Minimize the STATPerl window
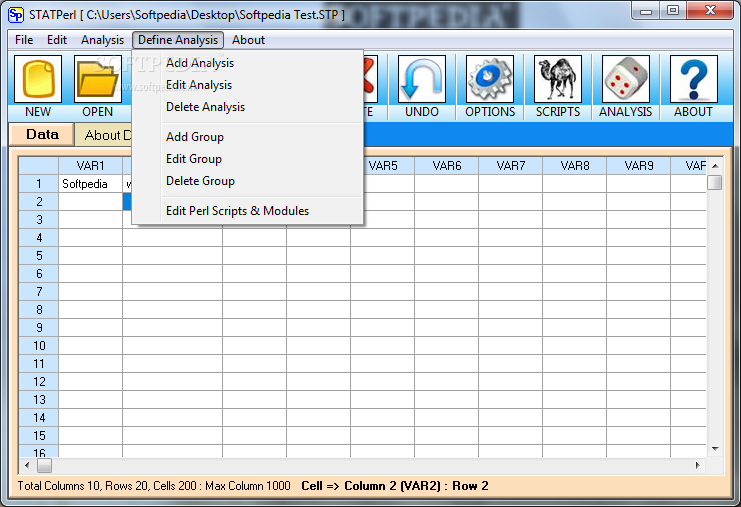The image size is (741, 507). (646, 11)
